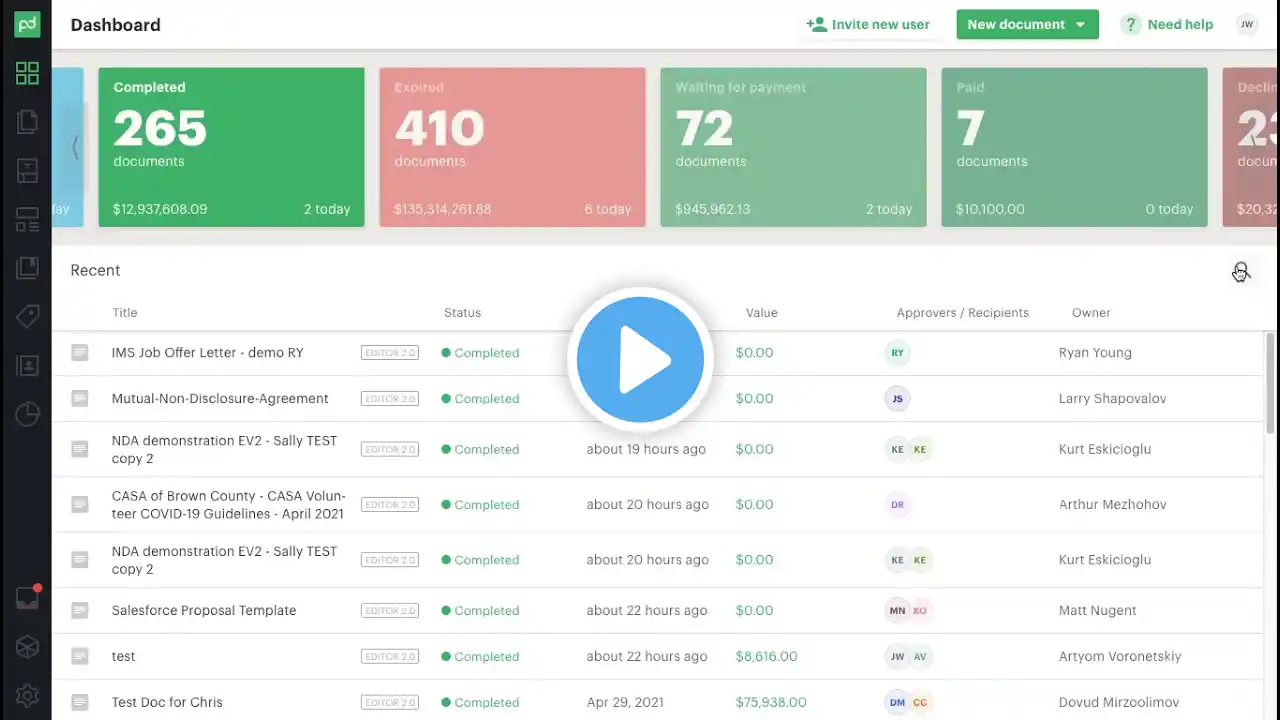Select the Completed 265 documents card

(x=231, y=147)
